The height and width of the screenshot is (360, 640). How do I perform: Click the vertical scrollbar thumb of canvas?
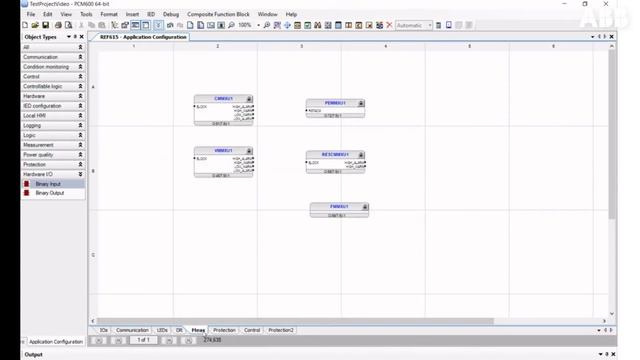click(612, 135)
